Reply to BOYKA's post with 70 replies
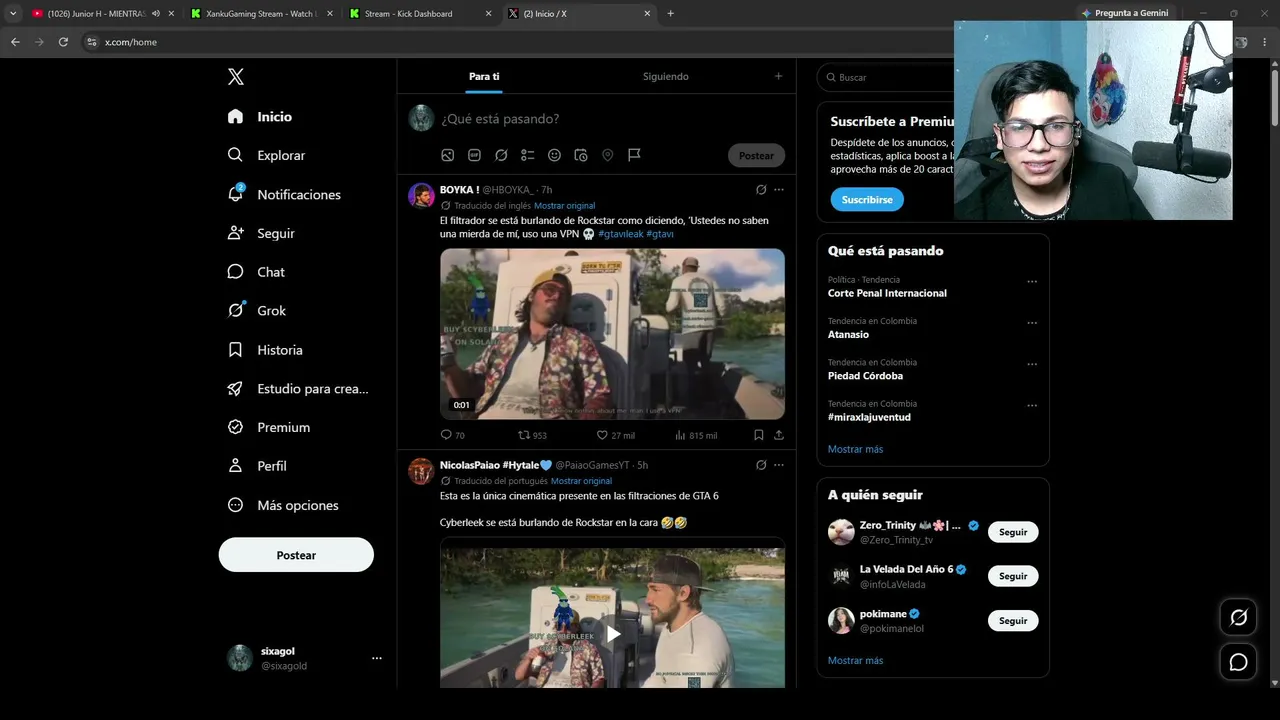 [x=453, y=435]
